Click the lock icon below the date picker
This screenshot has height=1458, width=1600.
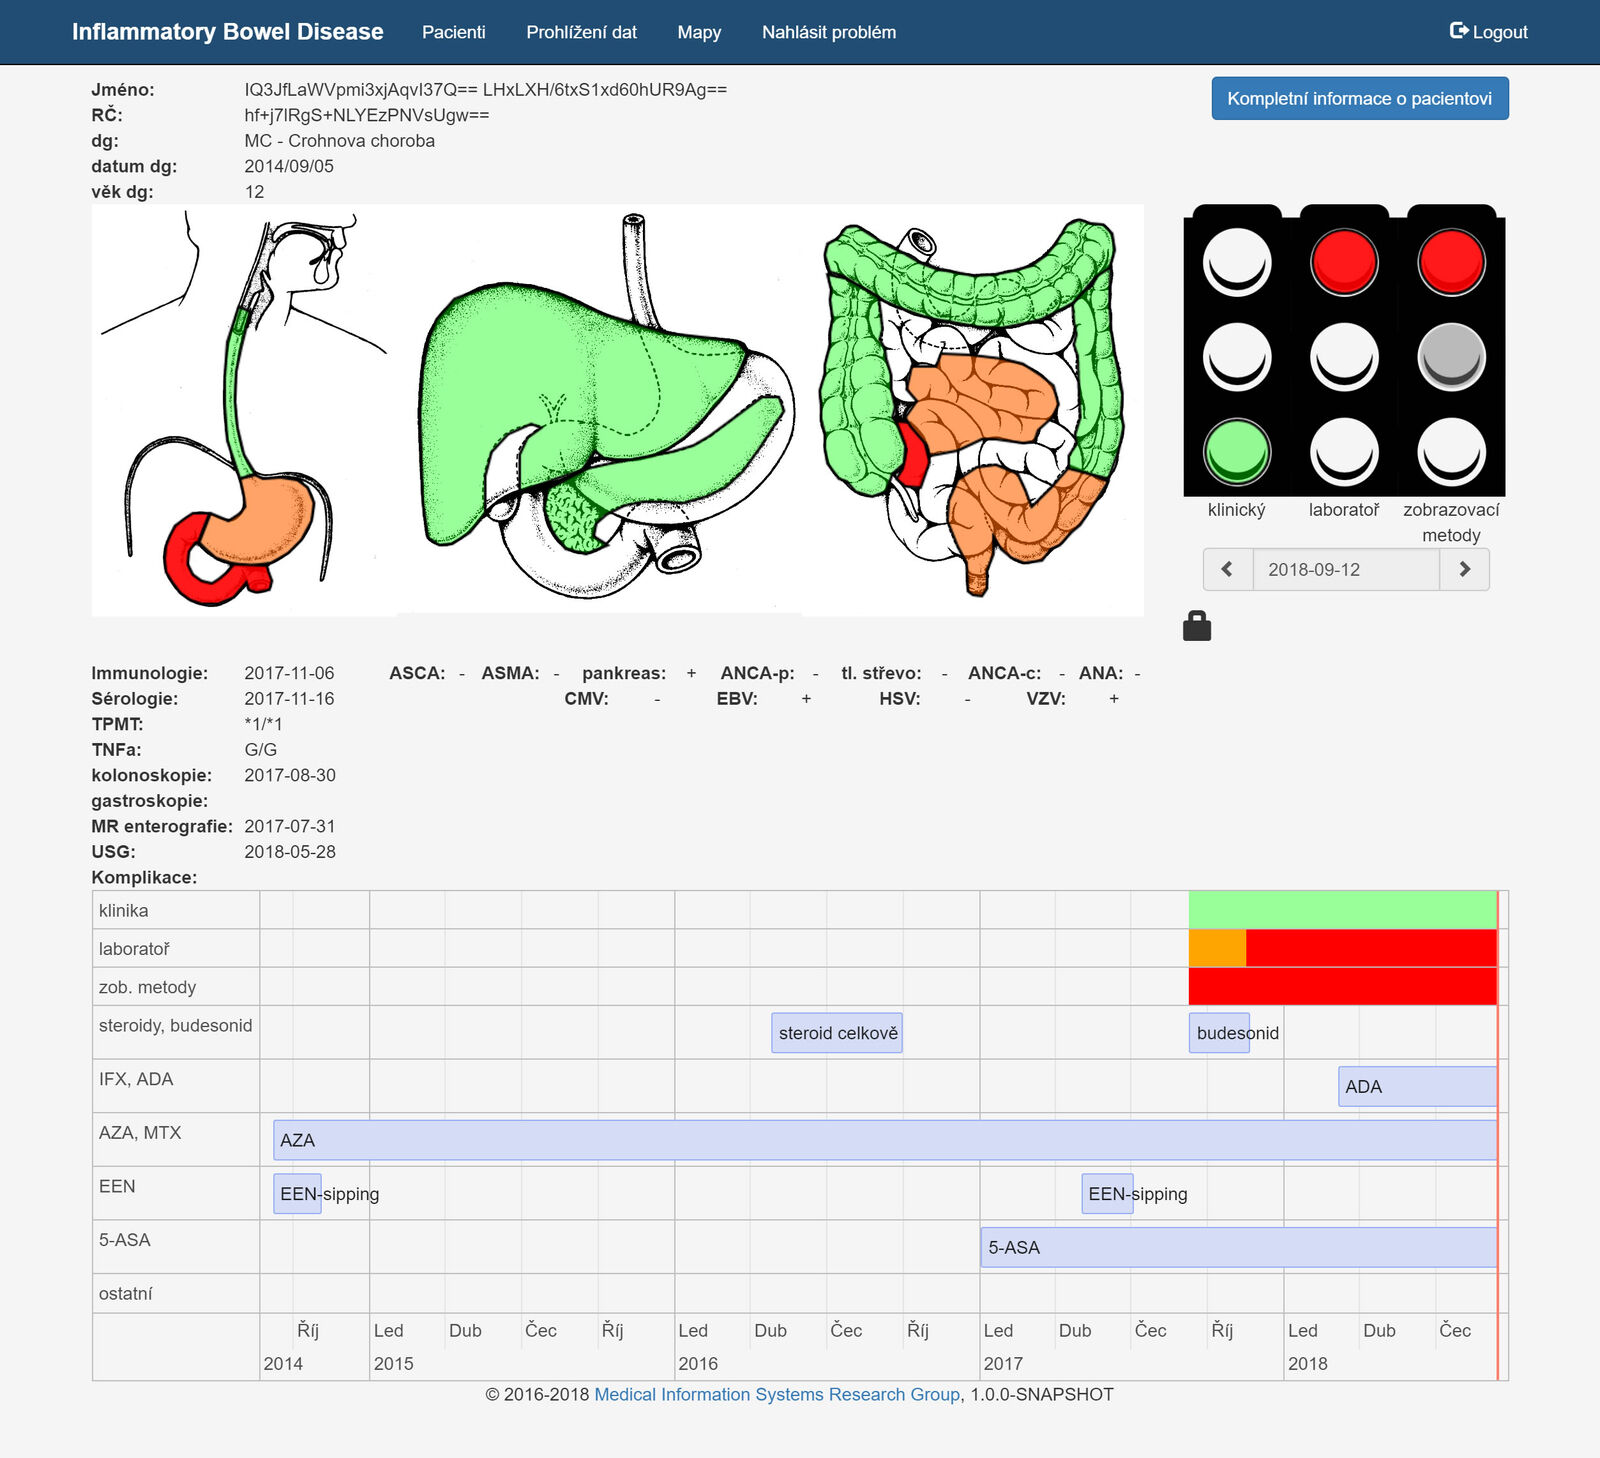1196,626
